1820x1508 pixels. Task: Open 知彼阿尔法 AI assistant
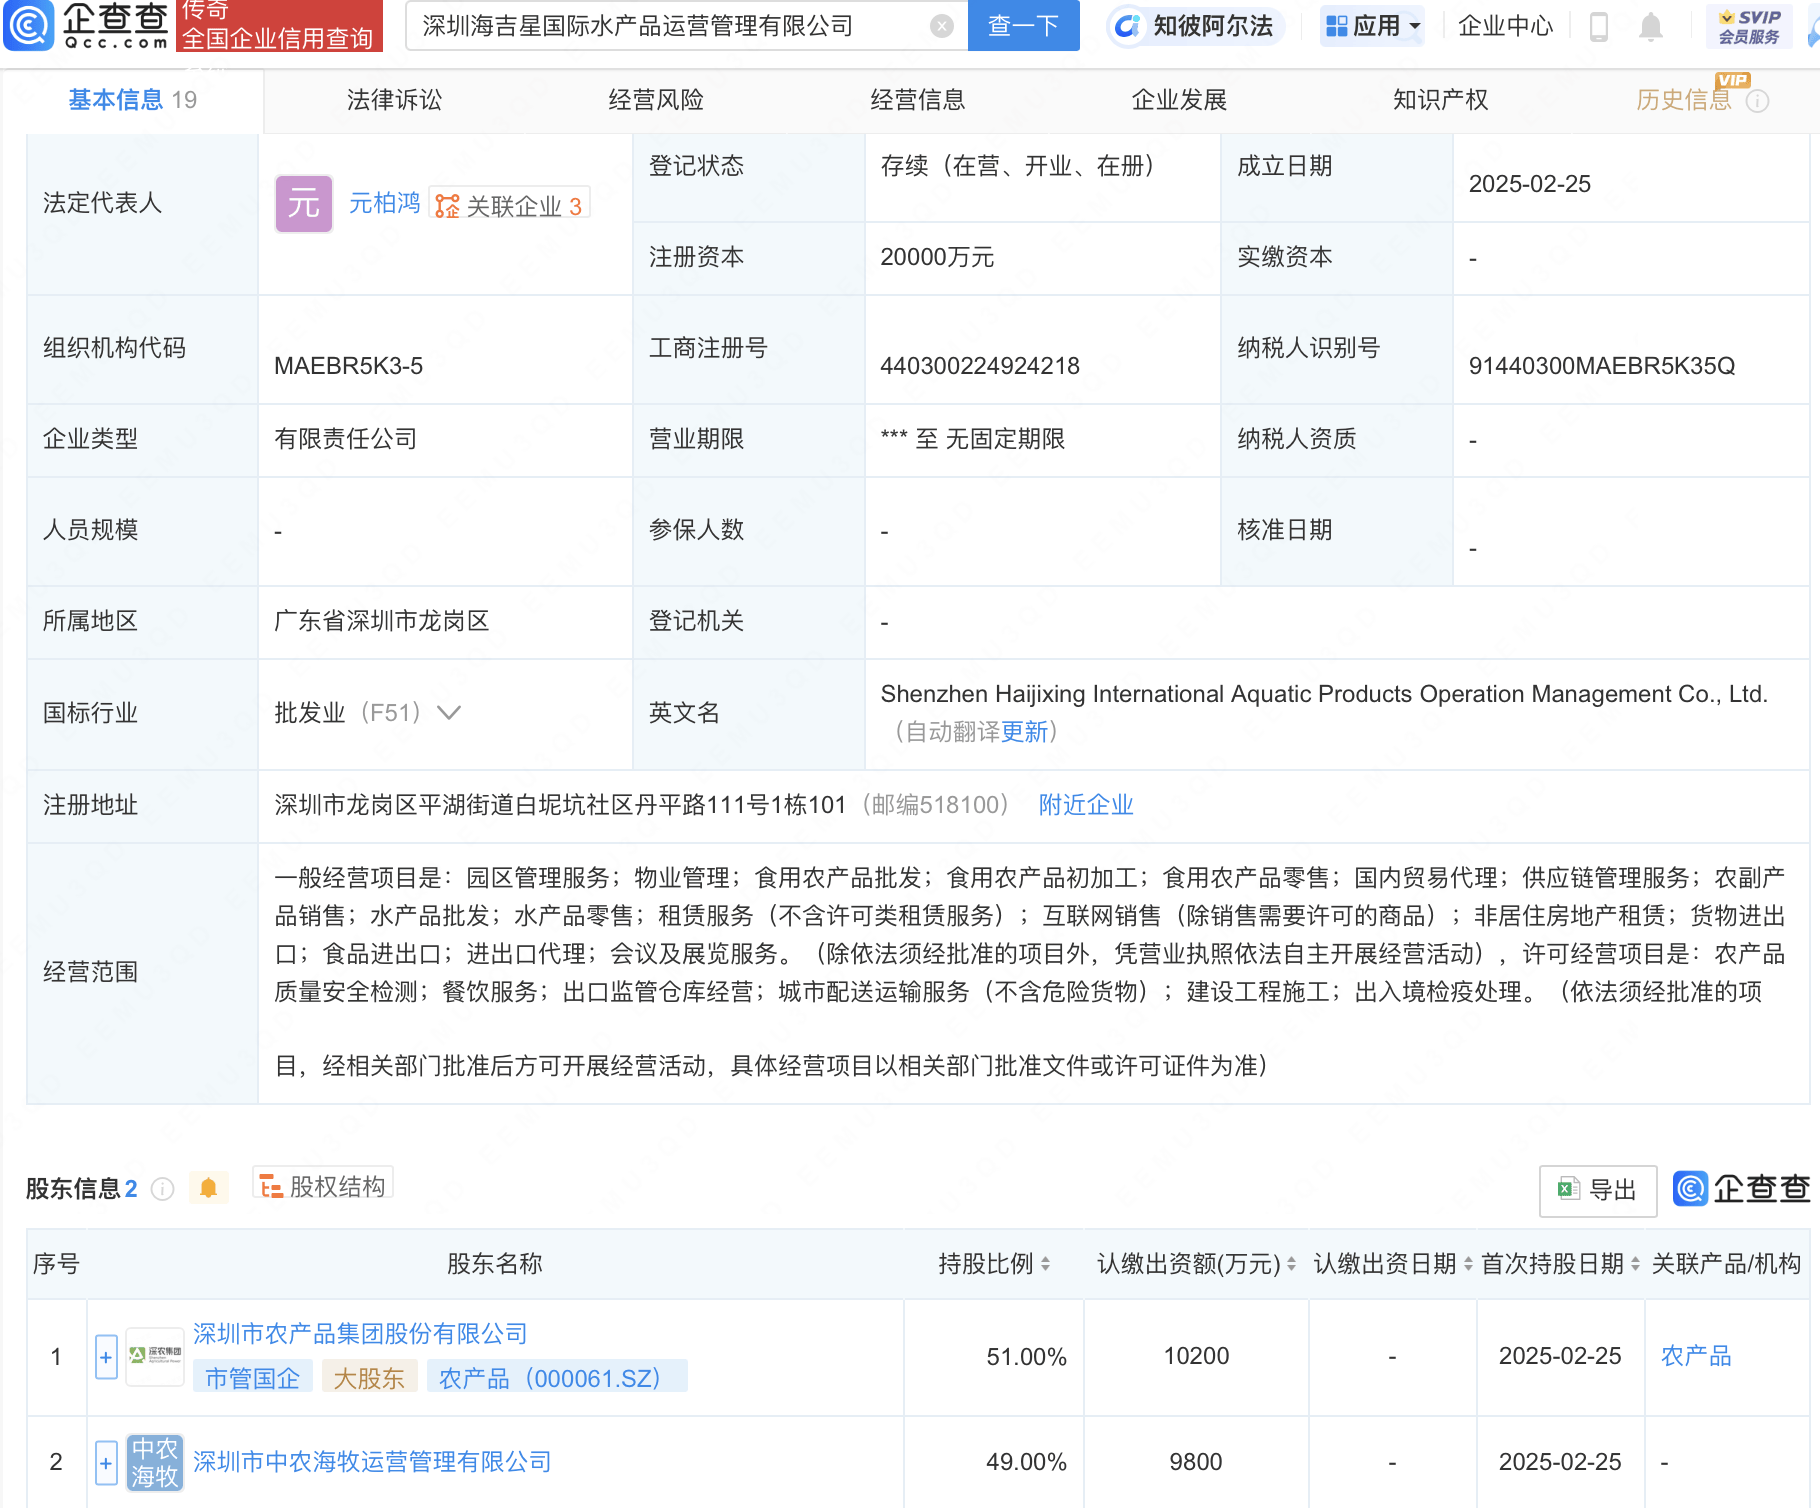1196,26
